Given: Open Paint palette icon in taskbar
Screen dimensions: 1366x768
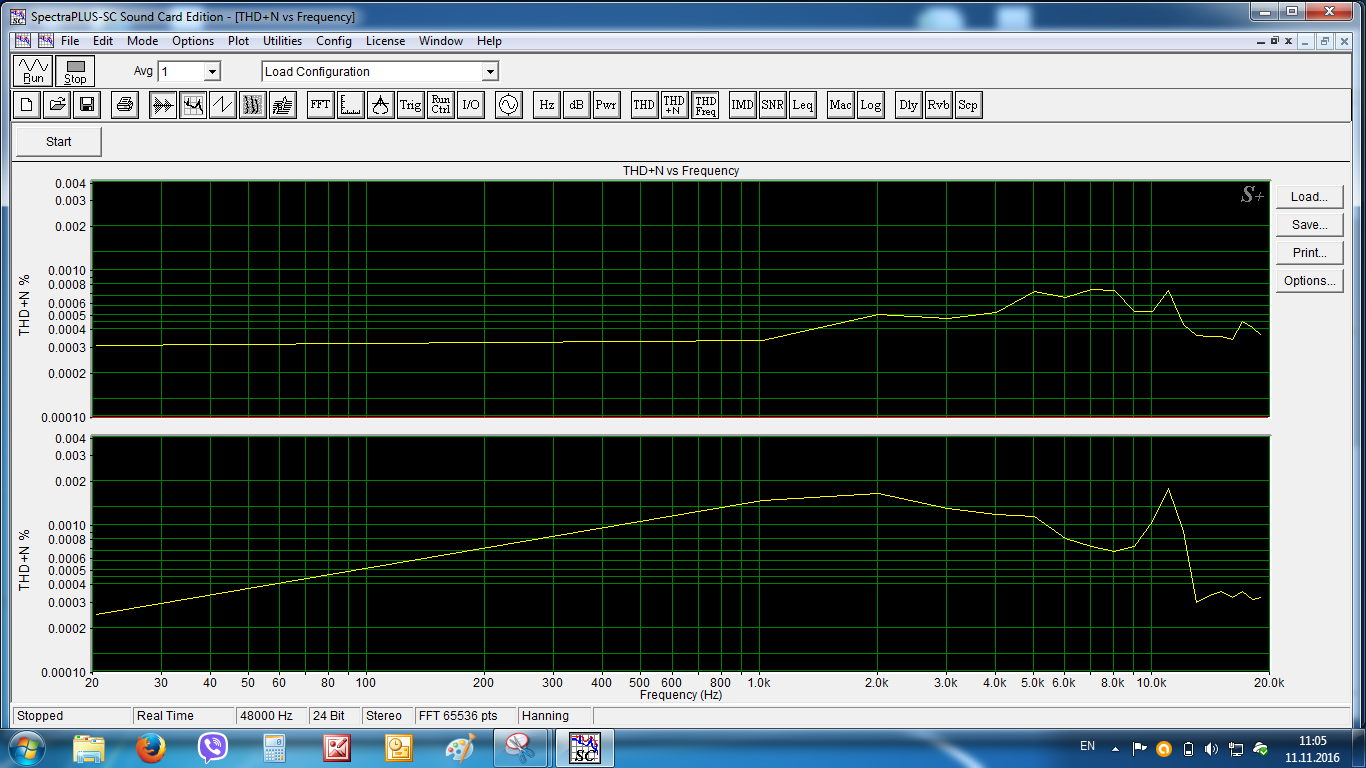Looking at the screenshot, I should click(460, 748).
